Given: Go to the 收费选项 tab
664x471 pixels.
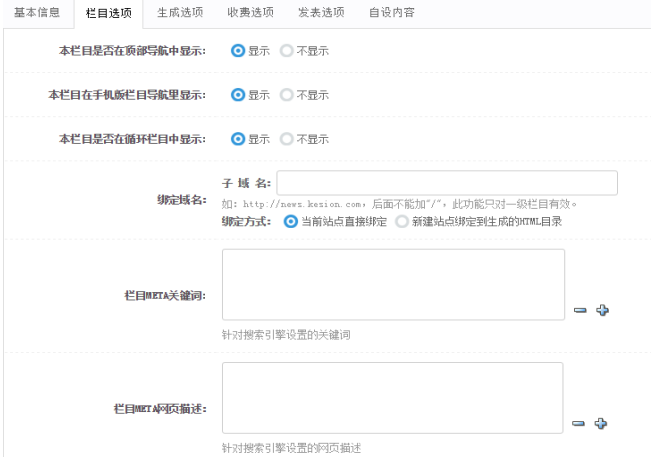Looking at the screenshot, I should click(250, 13).
